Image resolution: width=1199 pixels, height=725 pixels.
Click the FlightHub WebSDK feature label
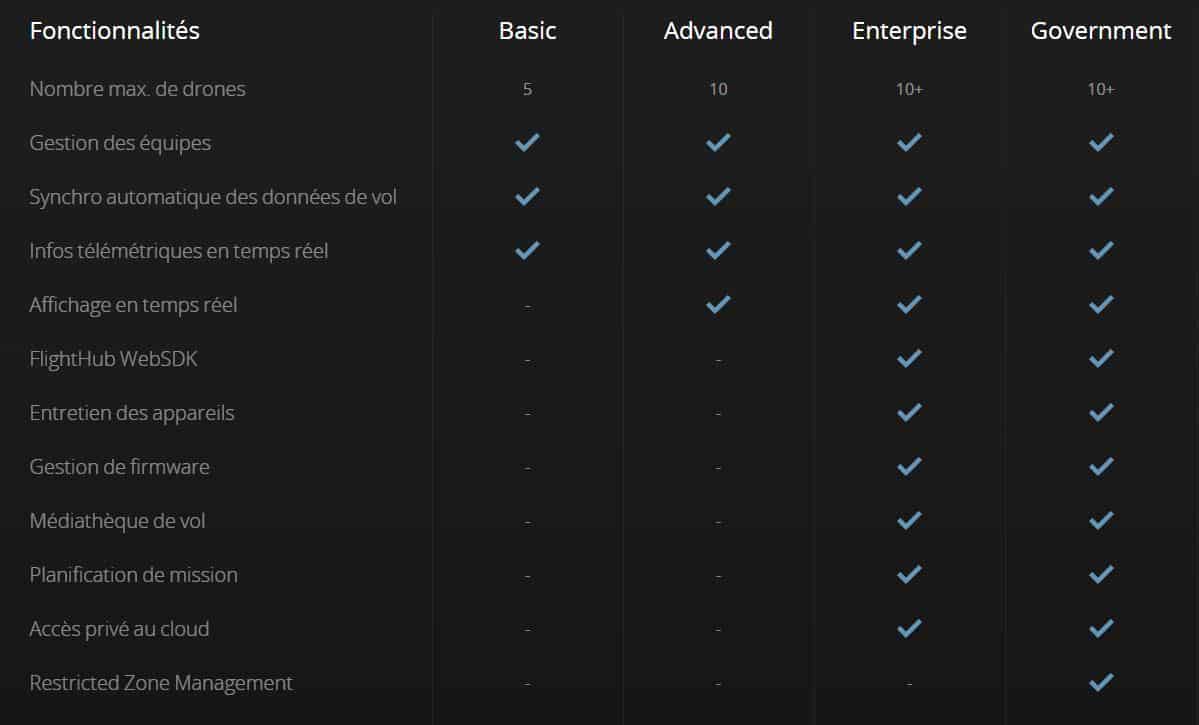point(113,359)
